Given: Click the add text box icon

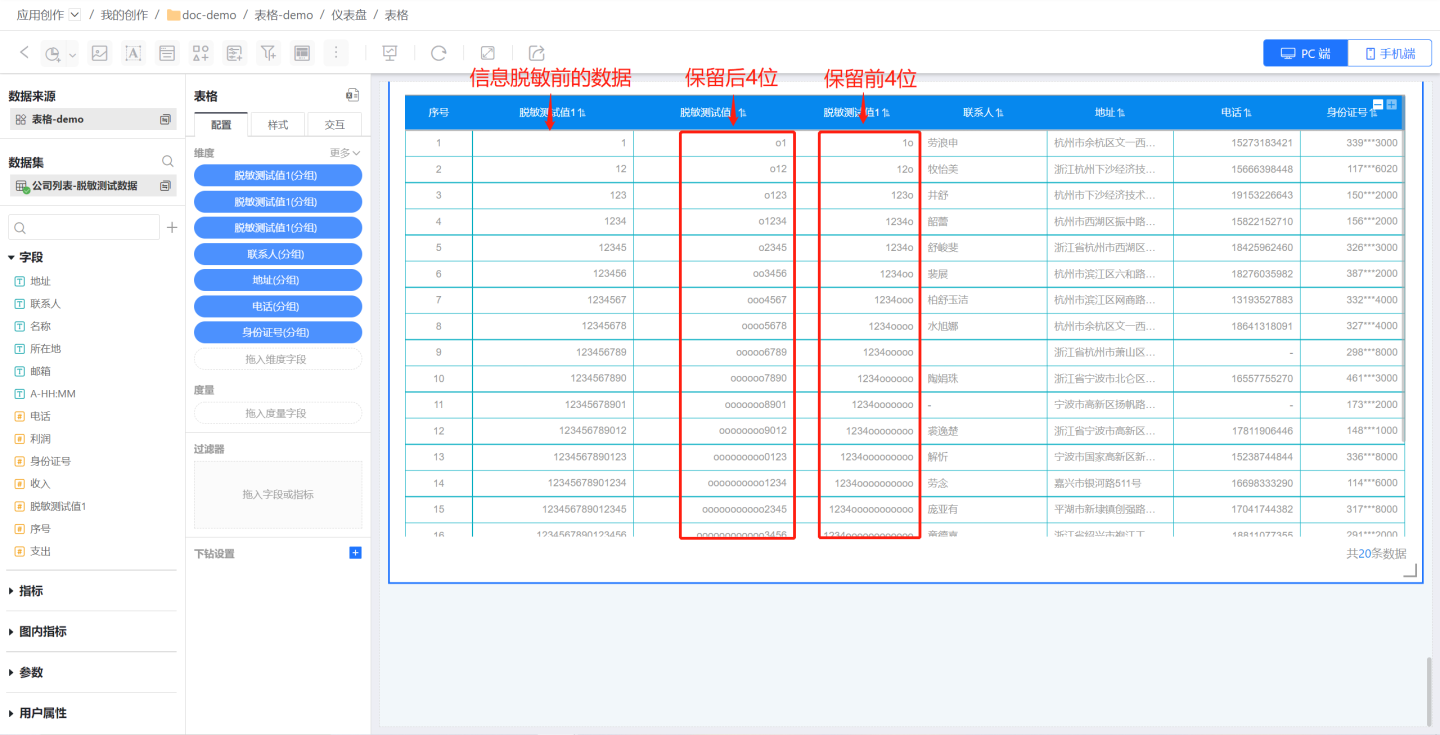Looking at the screenshot, I should (133, 53).
